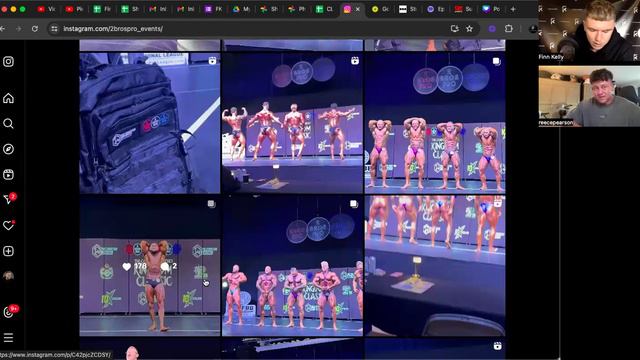The image size is (640, 360).
Task: Click the Create new post plus icon
Action: [8, 251]
